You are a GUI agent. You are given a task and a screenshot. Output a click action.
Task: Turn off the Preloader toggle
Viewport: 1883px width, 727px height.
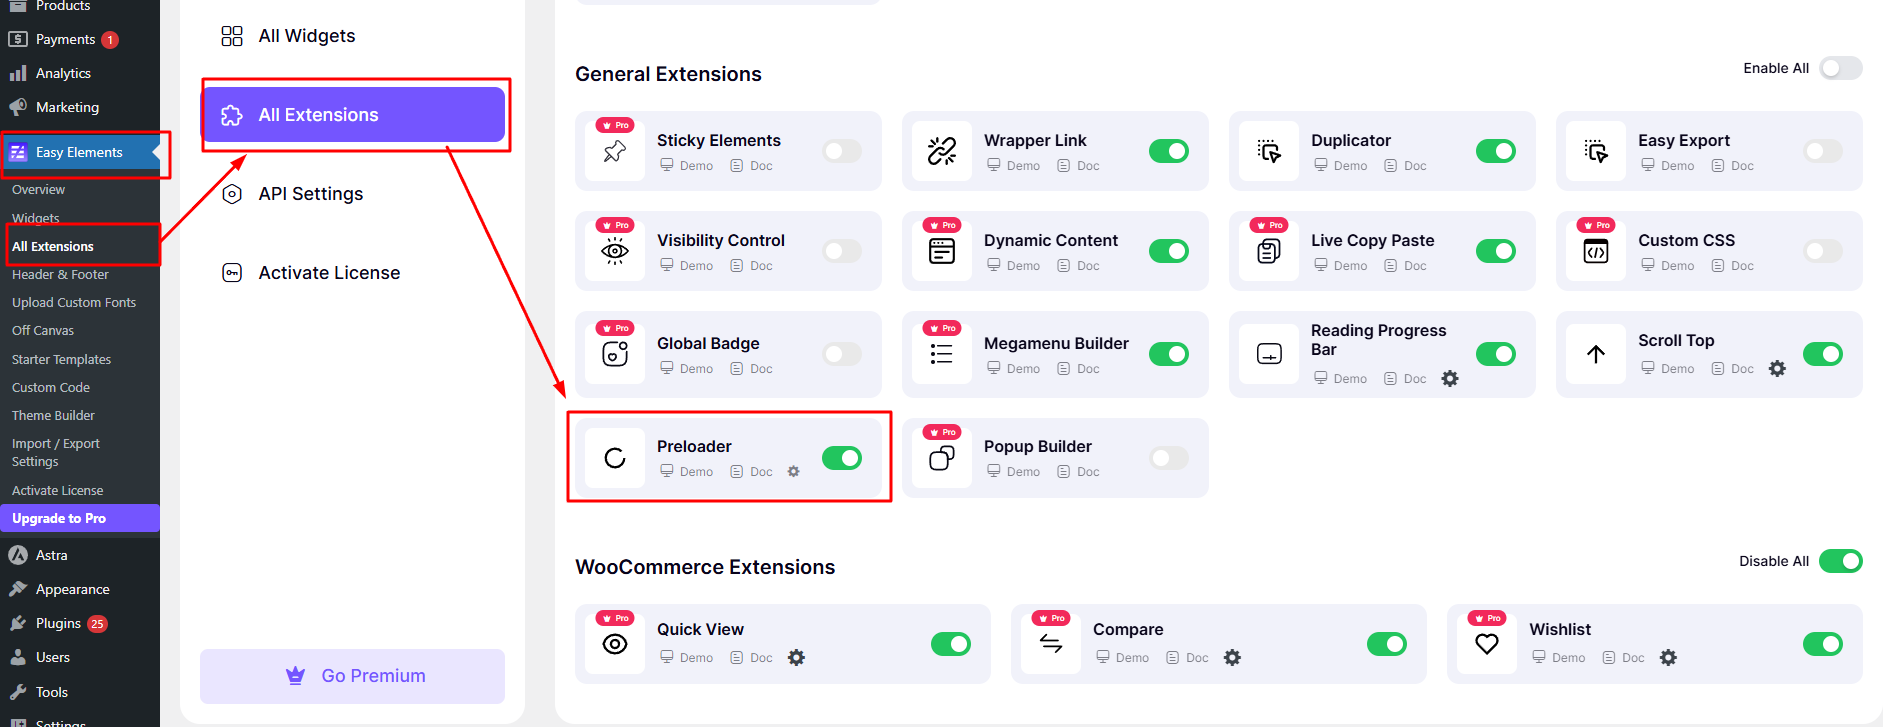pyautogui.click(x=842, y=458)
